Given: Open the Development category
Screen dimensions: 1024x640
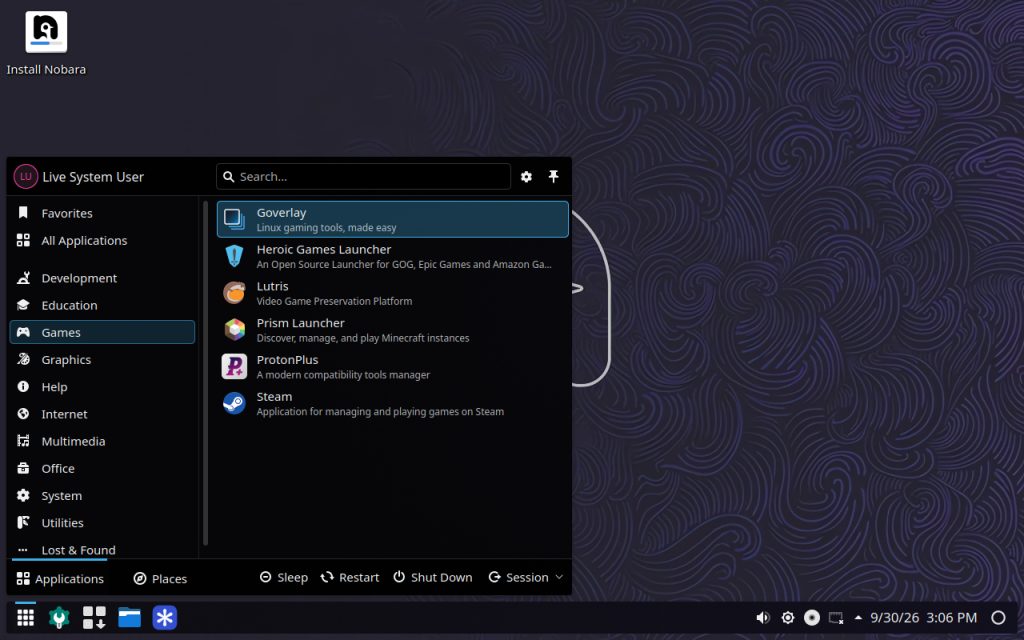Looking at the screenshot, I should click(102, 278).
